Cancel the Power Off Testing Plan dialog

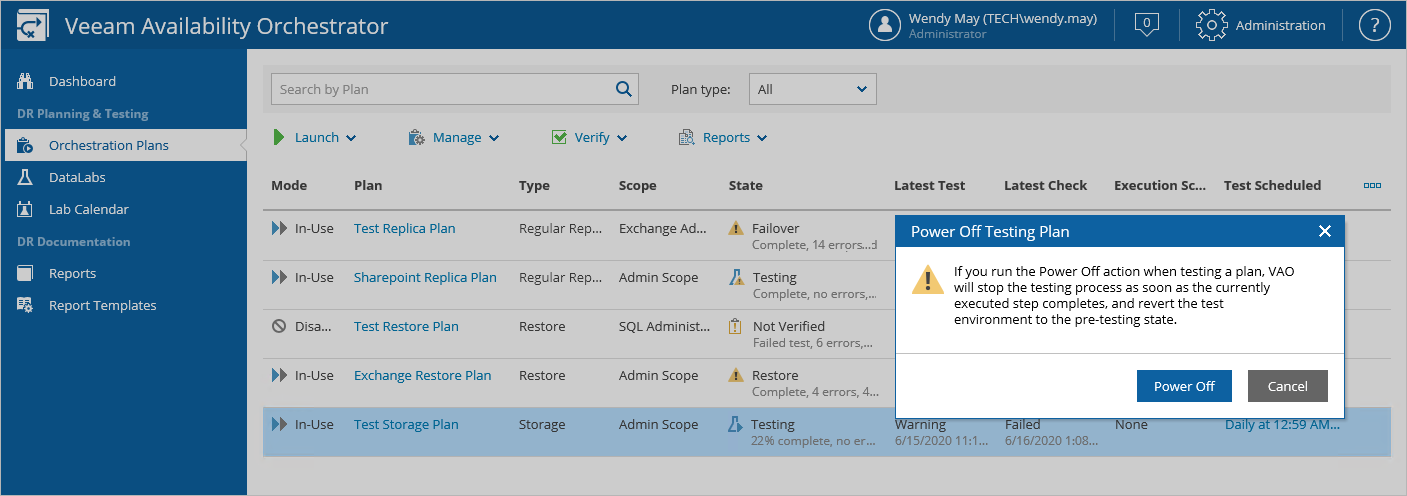point(1287,386)
